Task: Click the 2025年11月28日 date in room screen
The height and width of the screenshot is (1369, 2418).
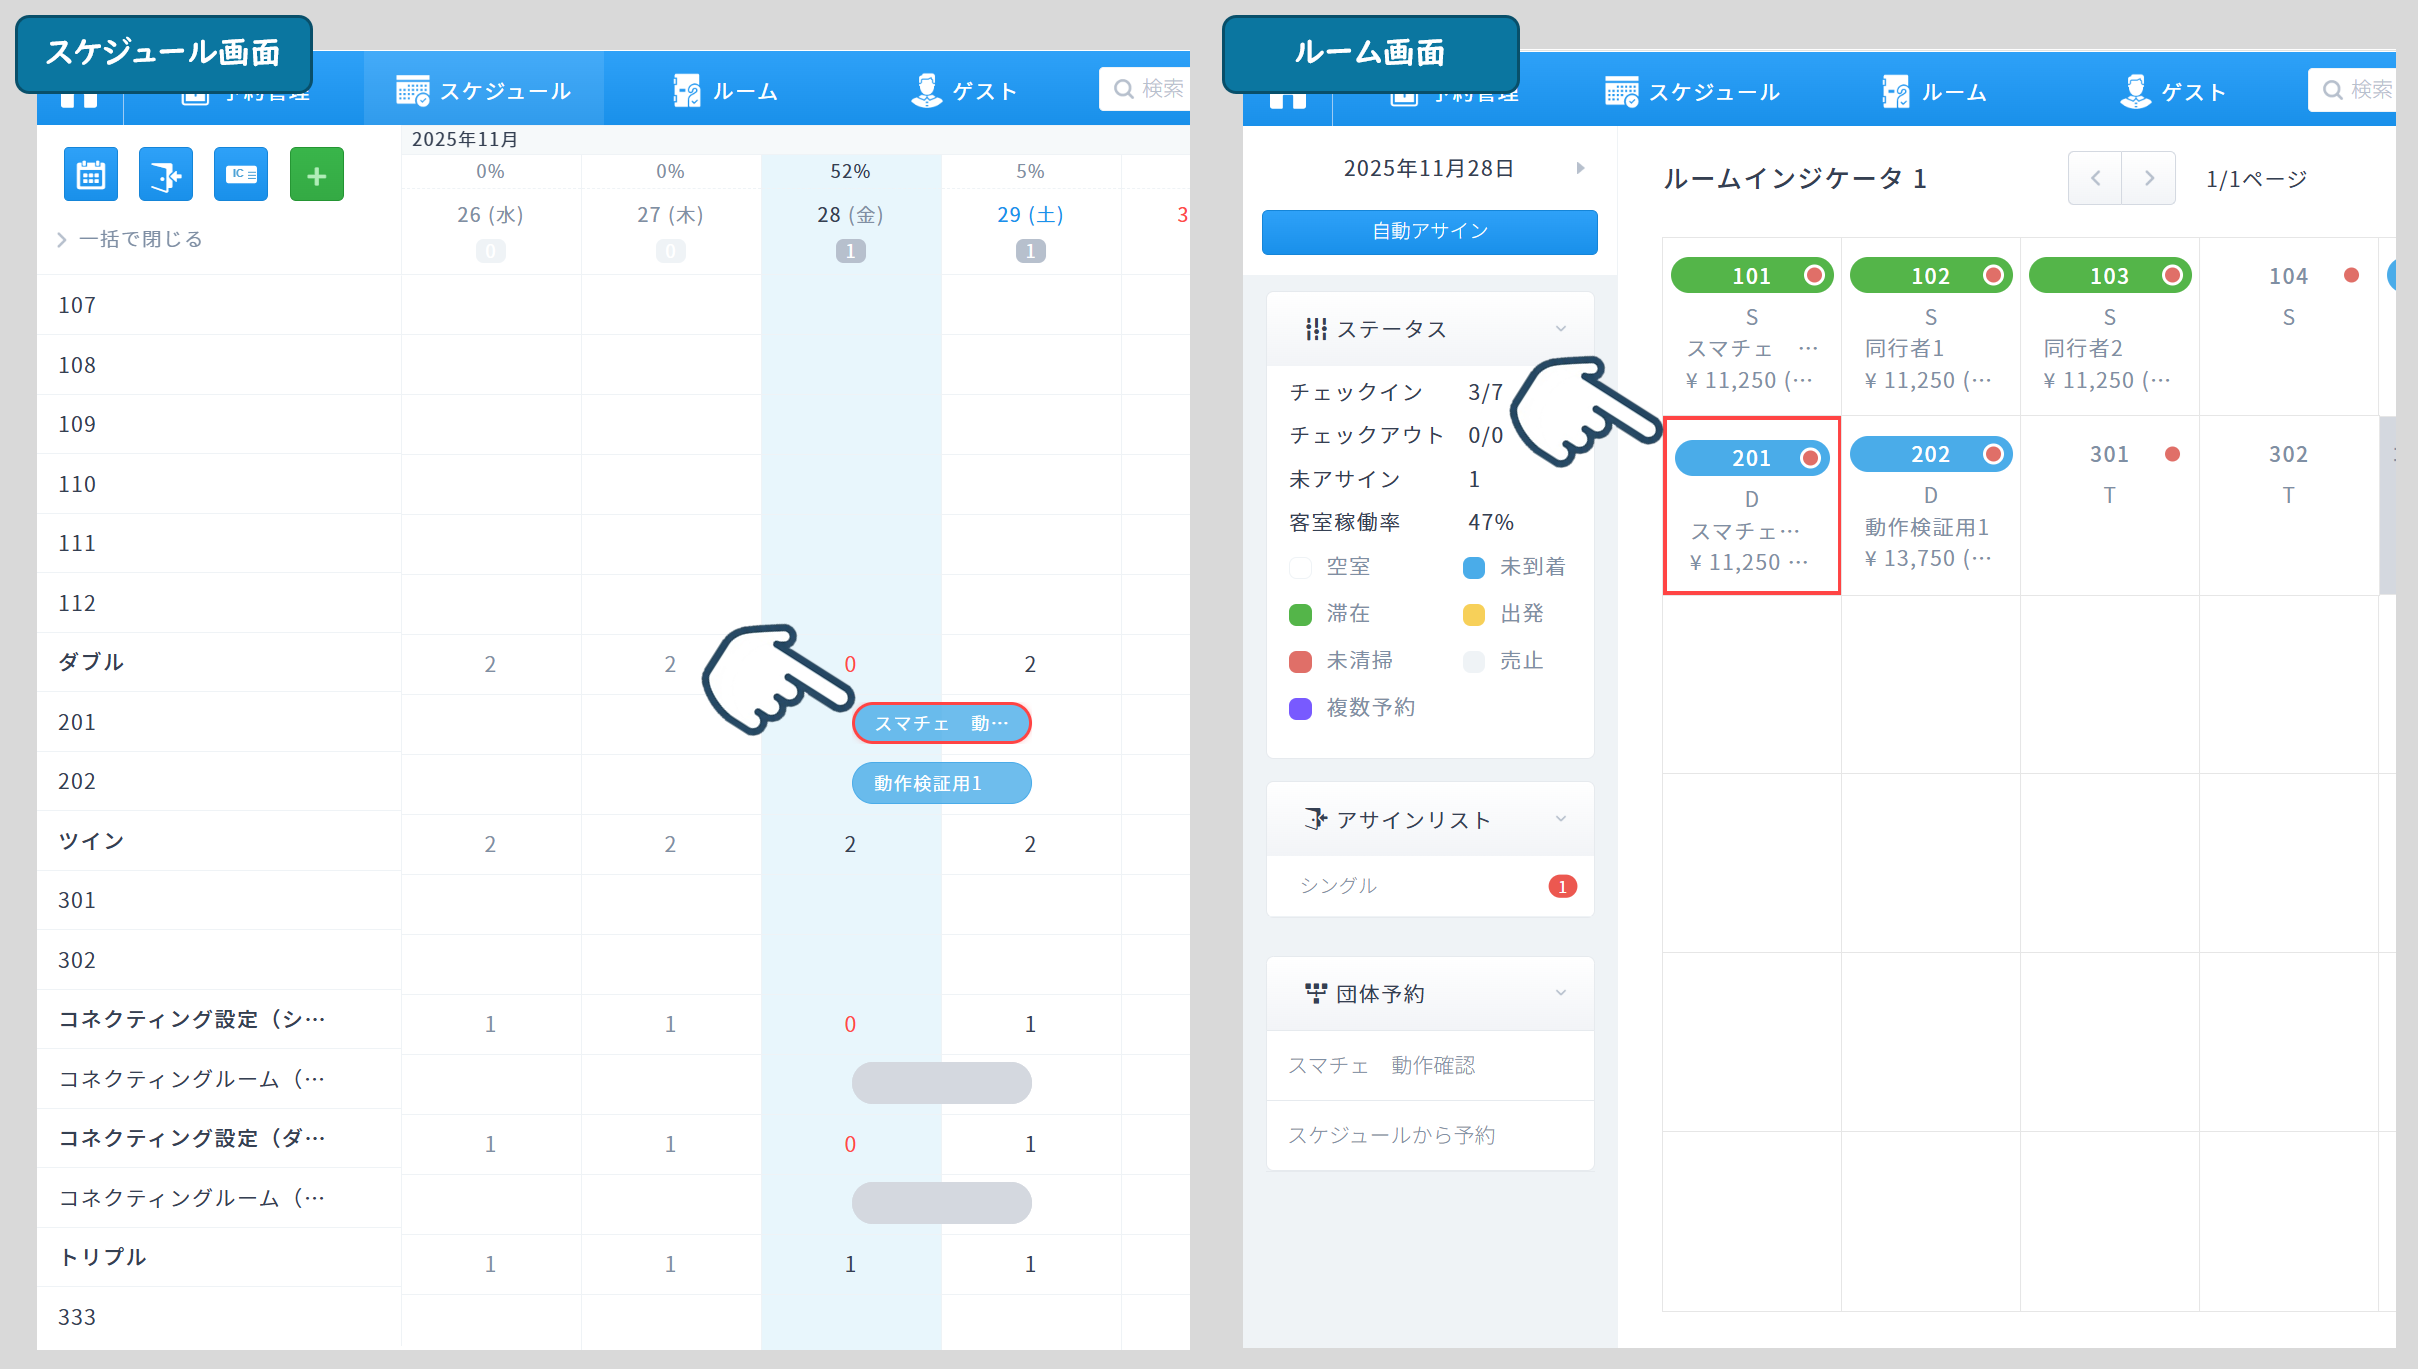Action: (x=1428, y=168)
